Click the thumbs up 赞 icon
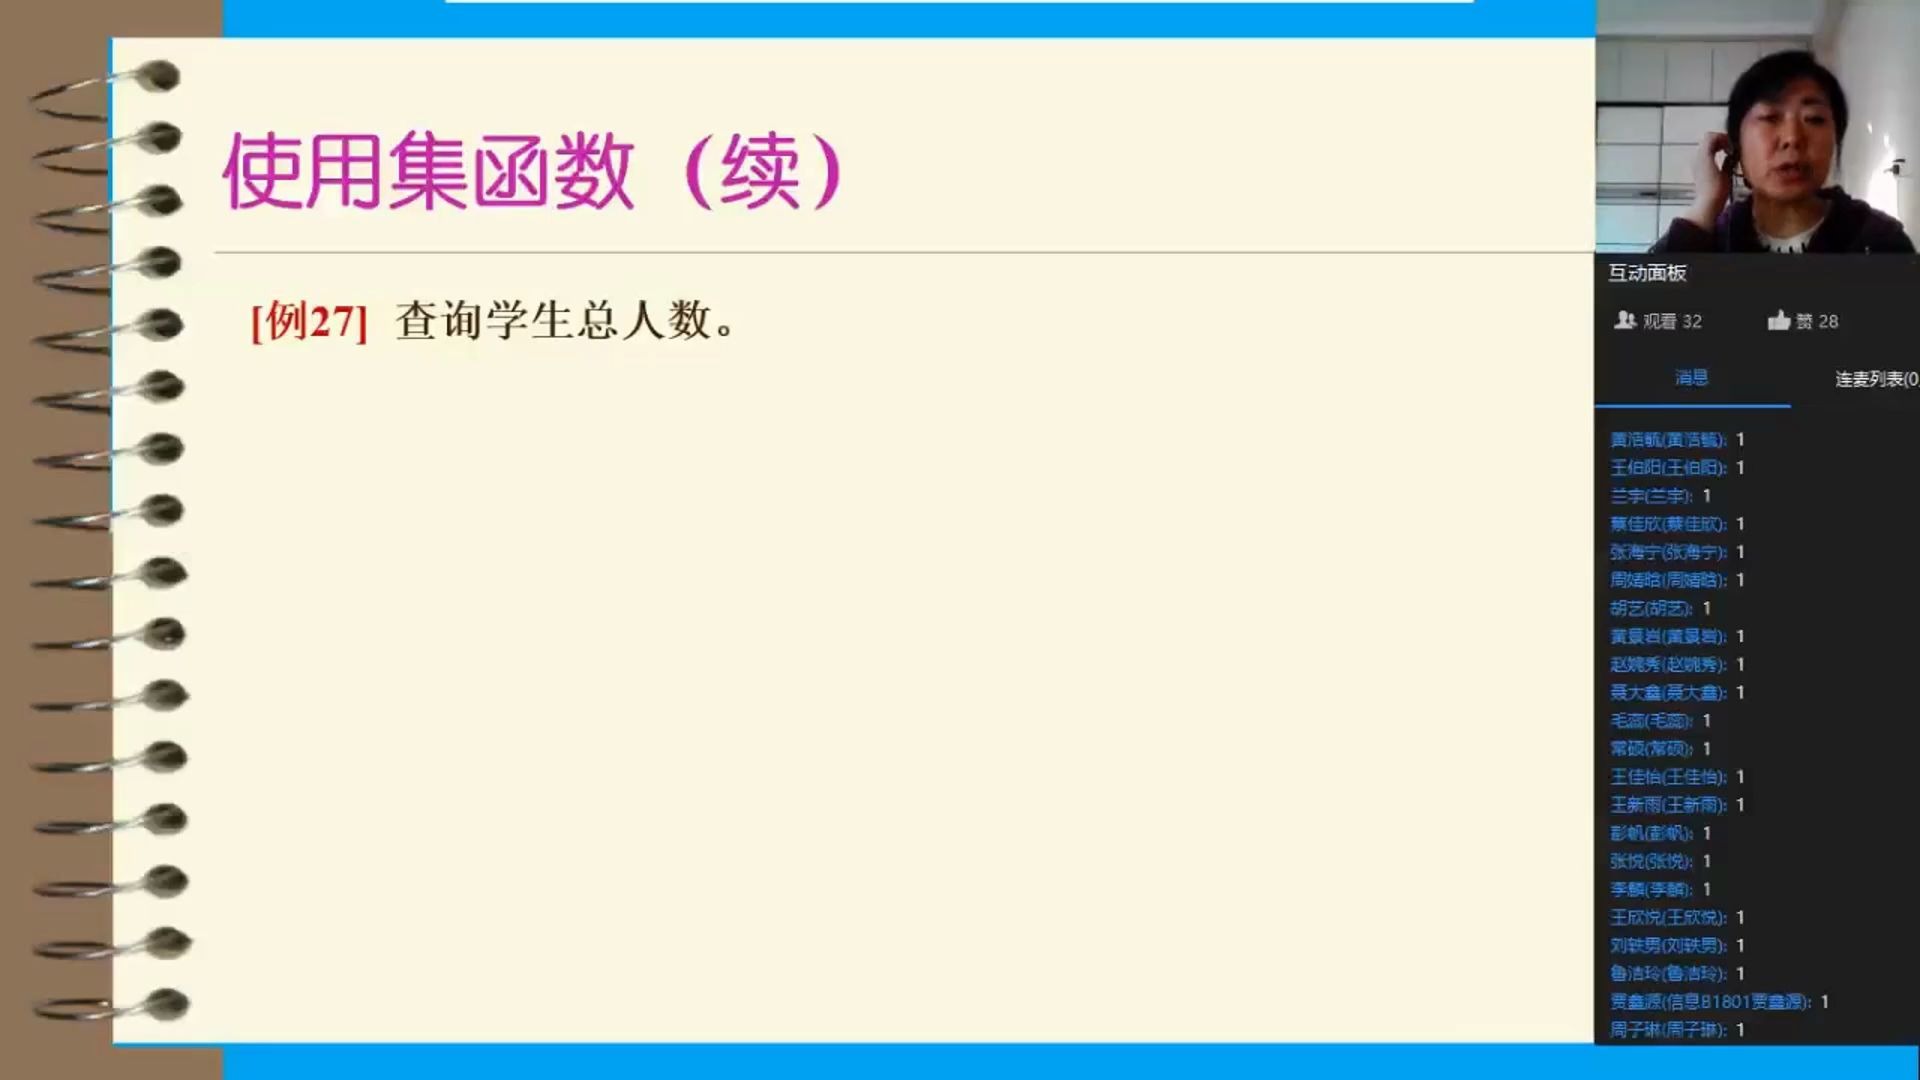 click(1778, 319)
